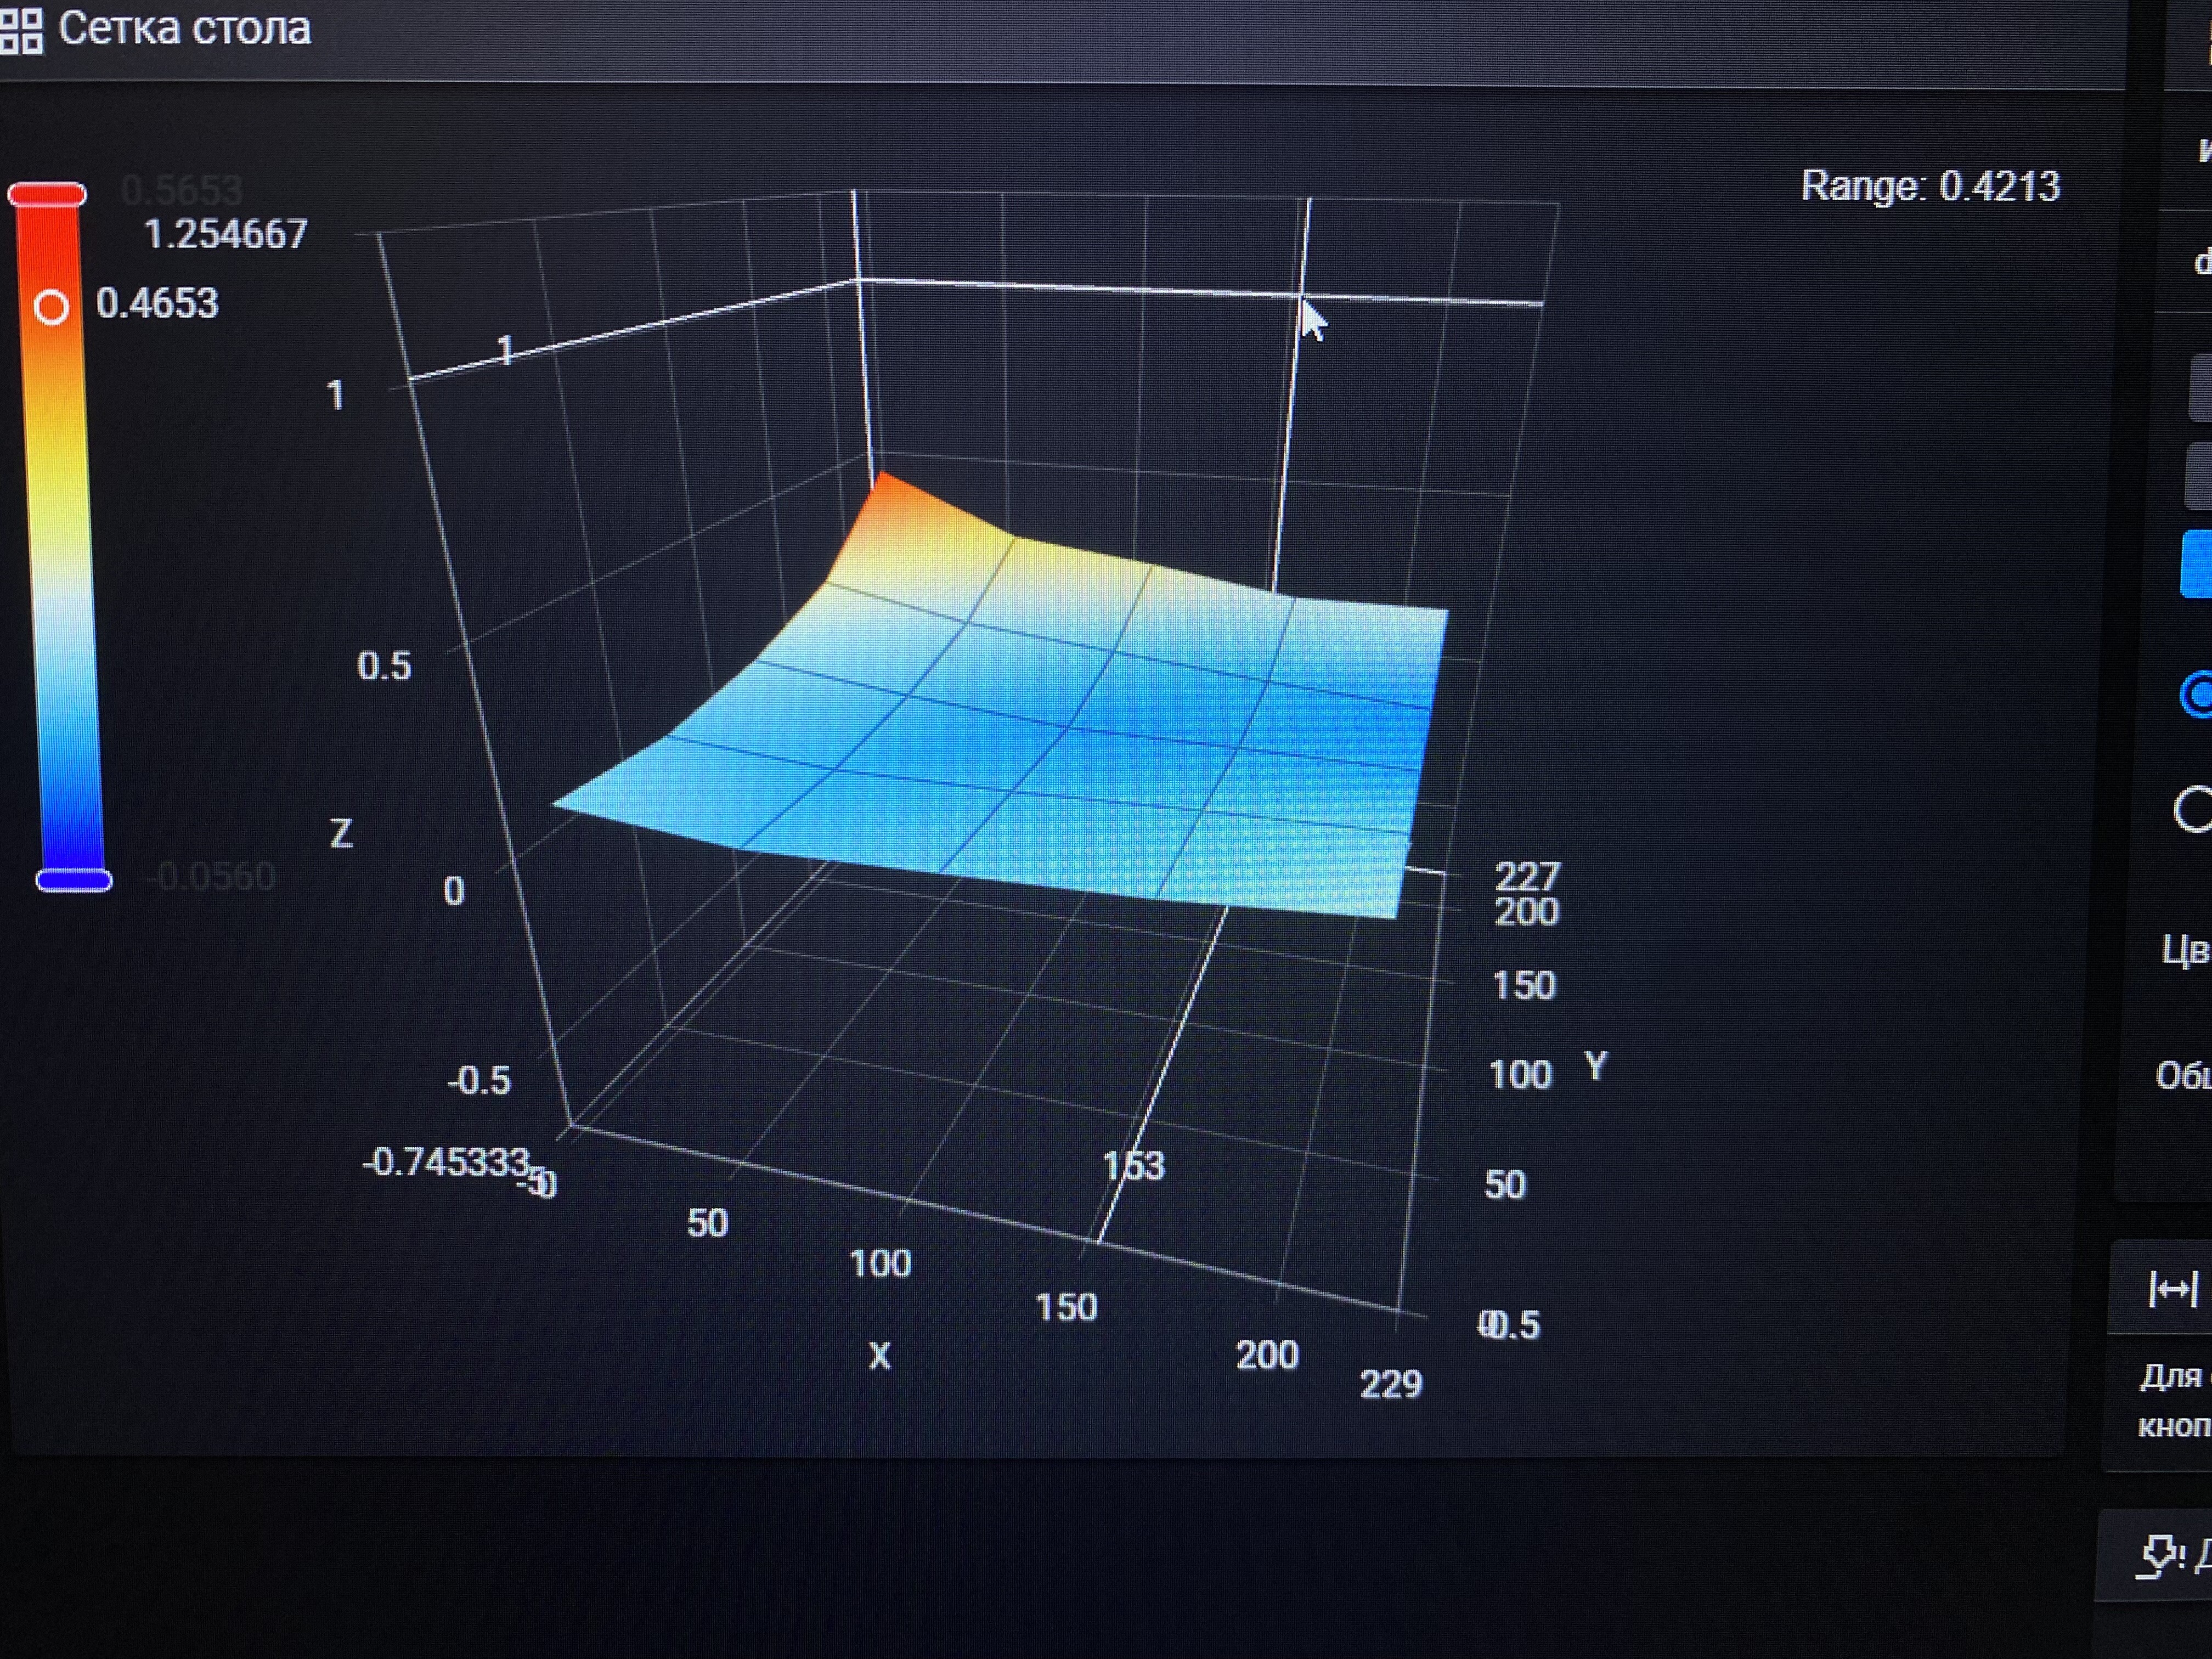The height and width of the screenshot is (1659, 2212).
Task: Click the 1.254667 upper scale value
Action: [x=226, y=235]
